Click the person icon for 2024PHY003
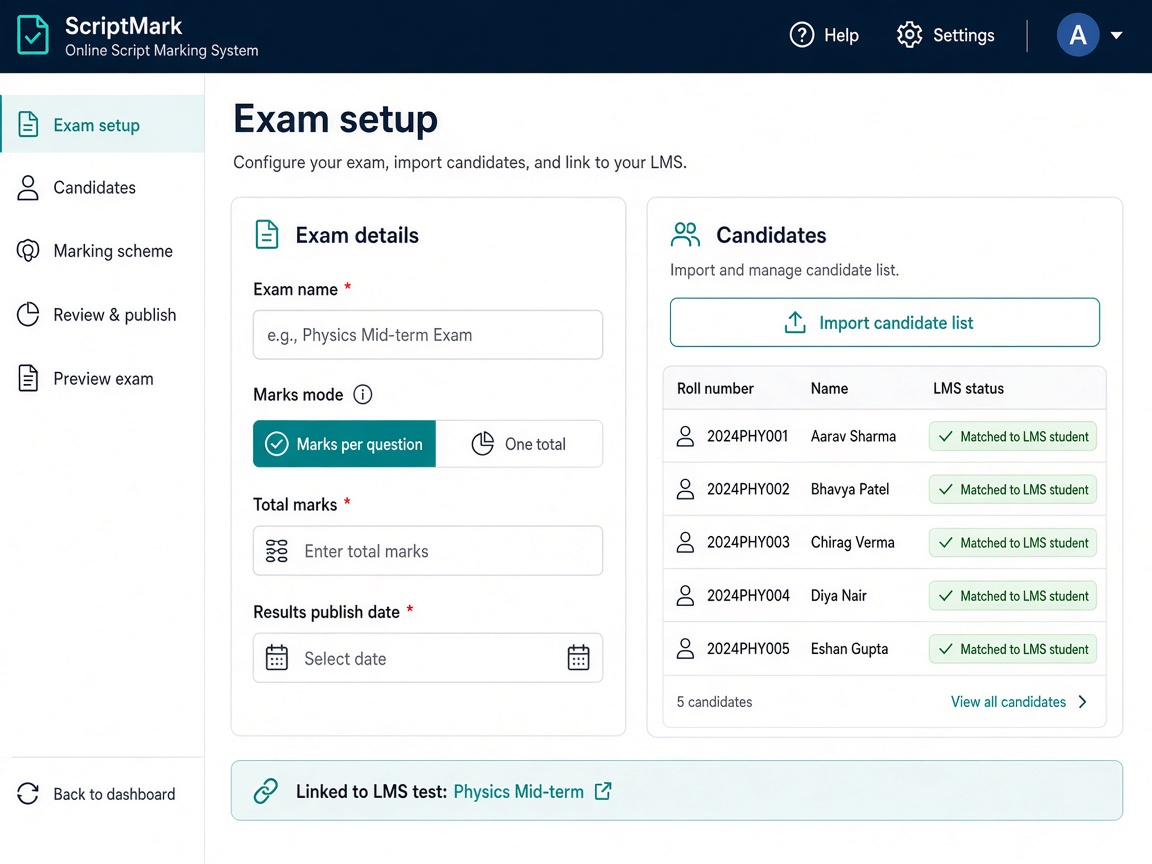 (685, 542)
